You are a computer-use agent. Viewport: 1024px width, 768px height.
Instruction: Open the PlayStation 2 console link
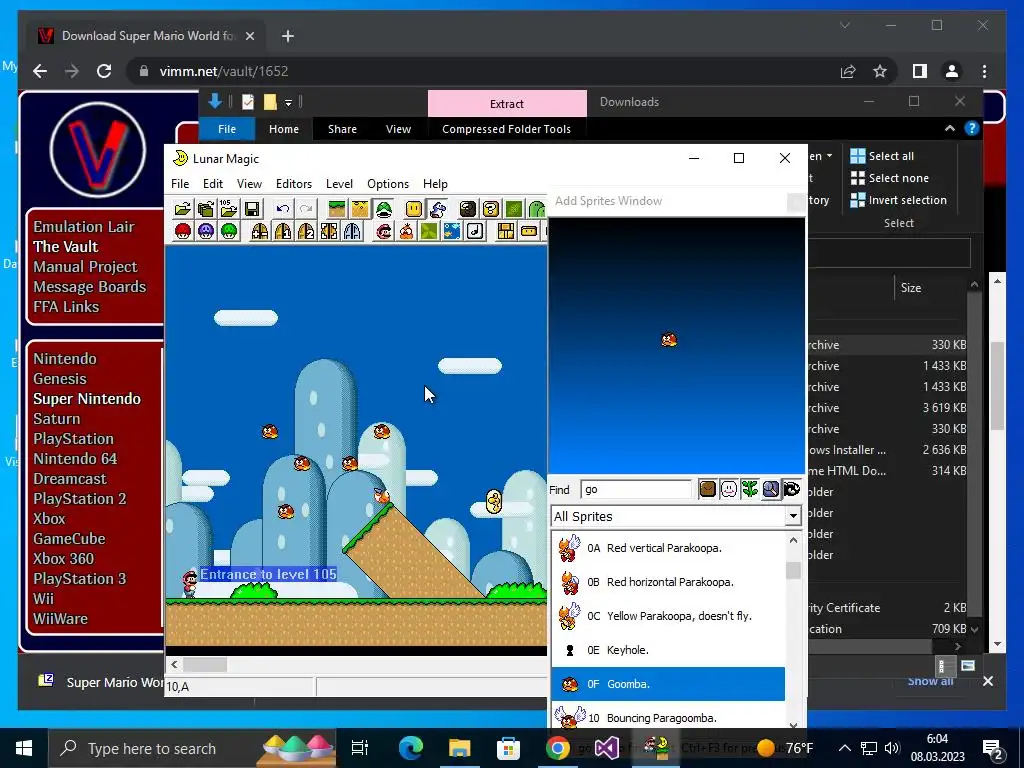[80, 498]
